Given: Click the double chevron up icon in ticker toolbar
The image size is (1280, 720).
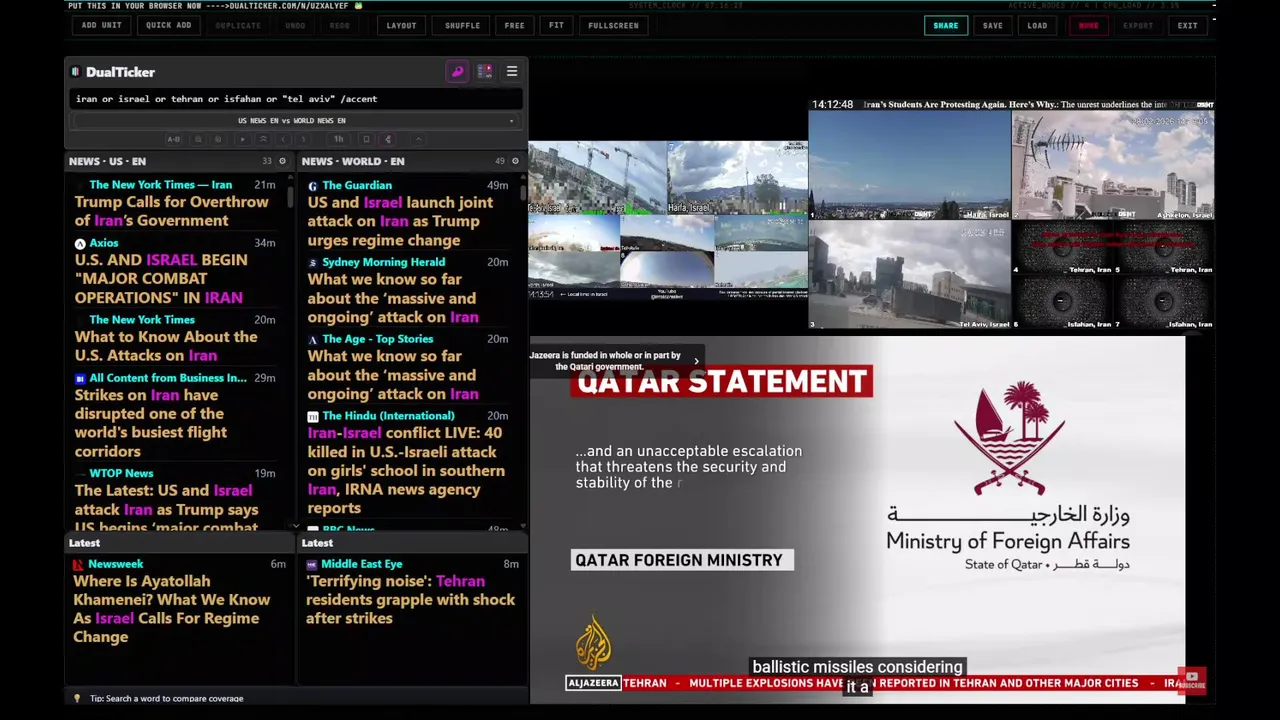Looking at the screenshot, I should [x=263, y=139].
